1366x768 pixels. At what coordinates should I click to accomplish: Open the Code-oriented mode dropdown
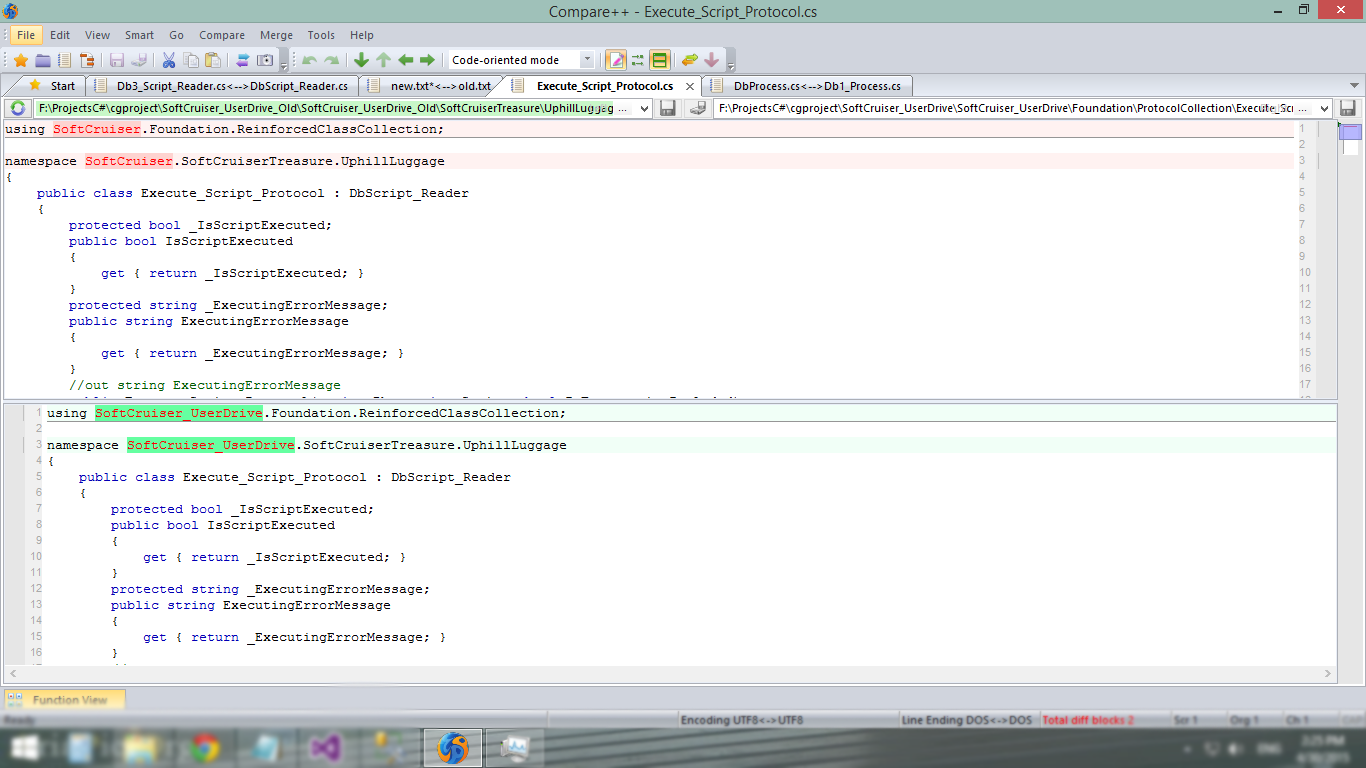tap(587, 60)
